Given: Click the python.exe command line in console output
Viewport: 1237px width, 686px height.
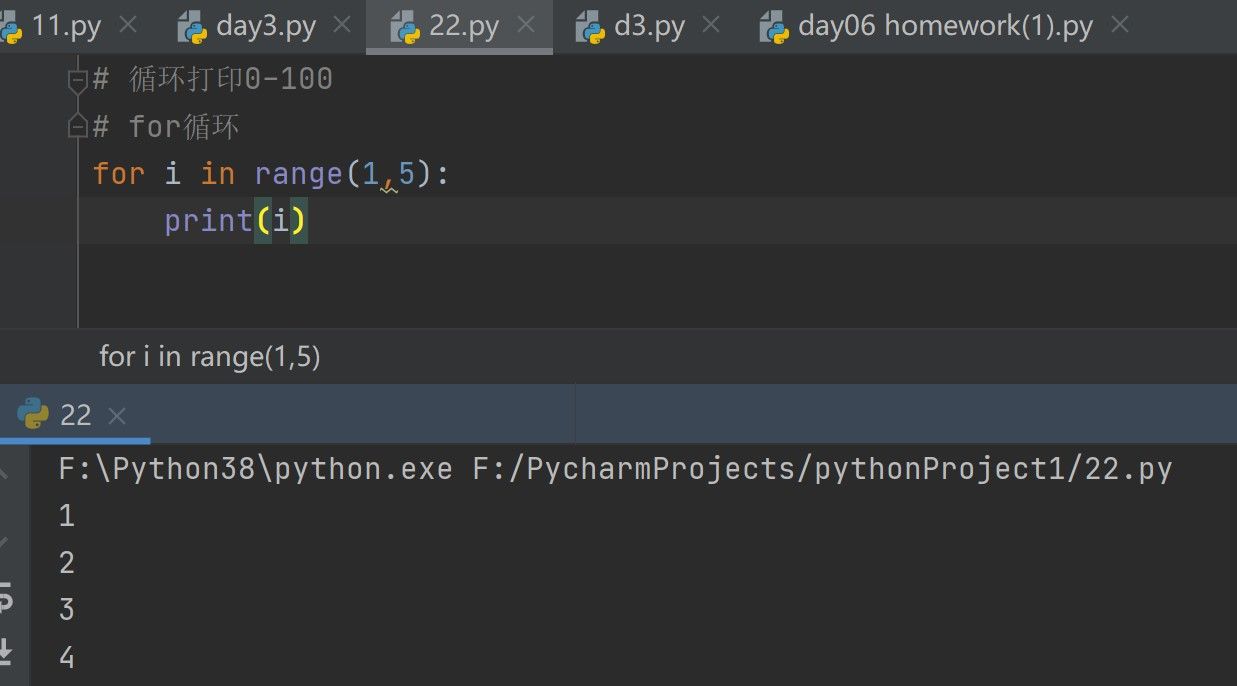Looking at the screenshot, I should pyautogui.click(x=615, y=469).
